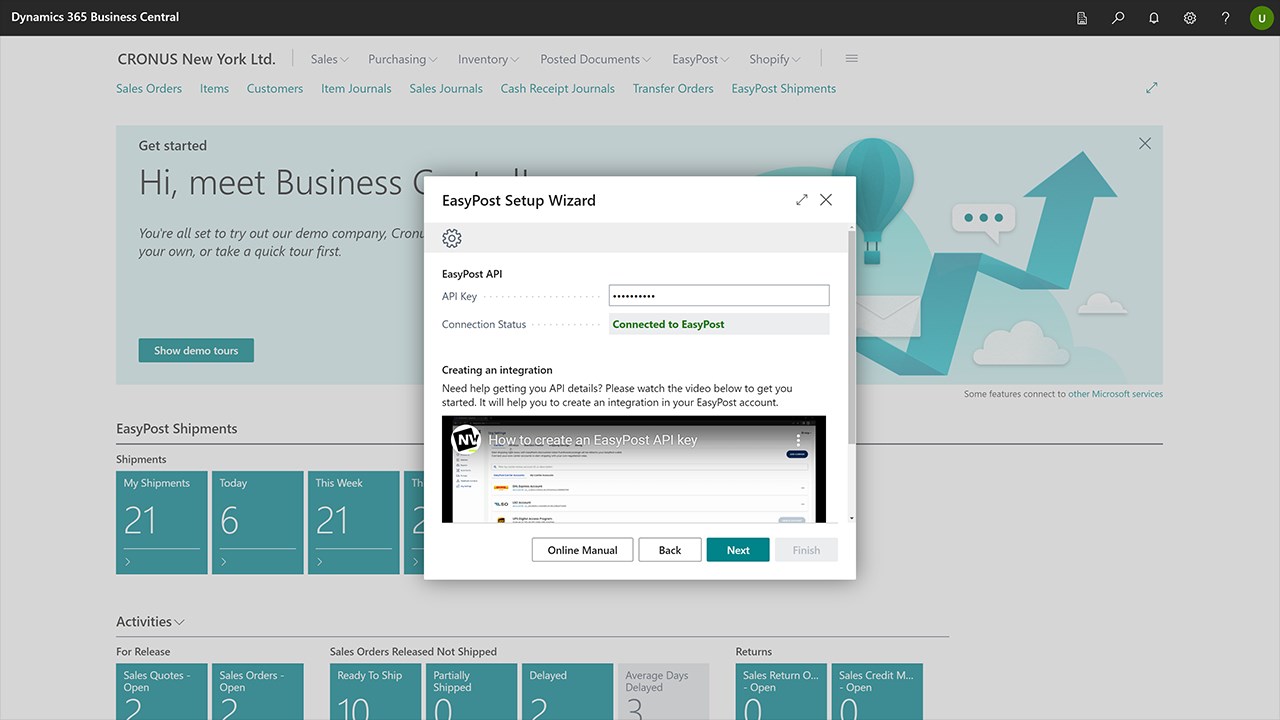Open the Purchasing dropdown menu
1280x720 pixels.
click(403, 59)
